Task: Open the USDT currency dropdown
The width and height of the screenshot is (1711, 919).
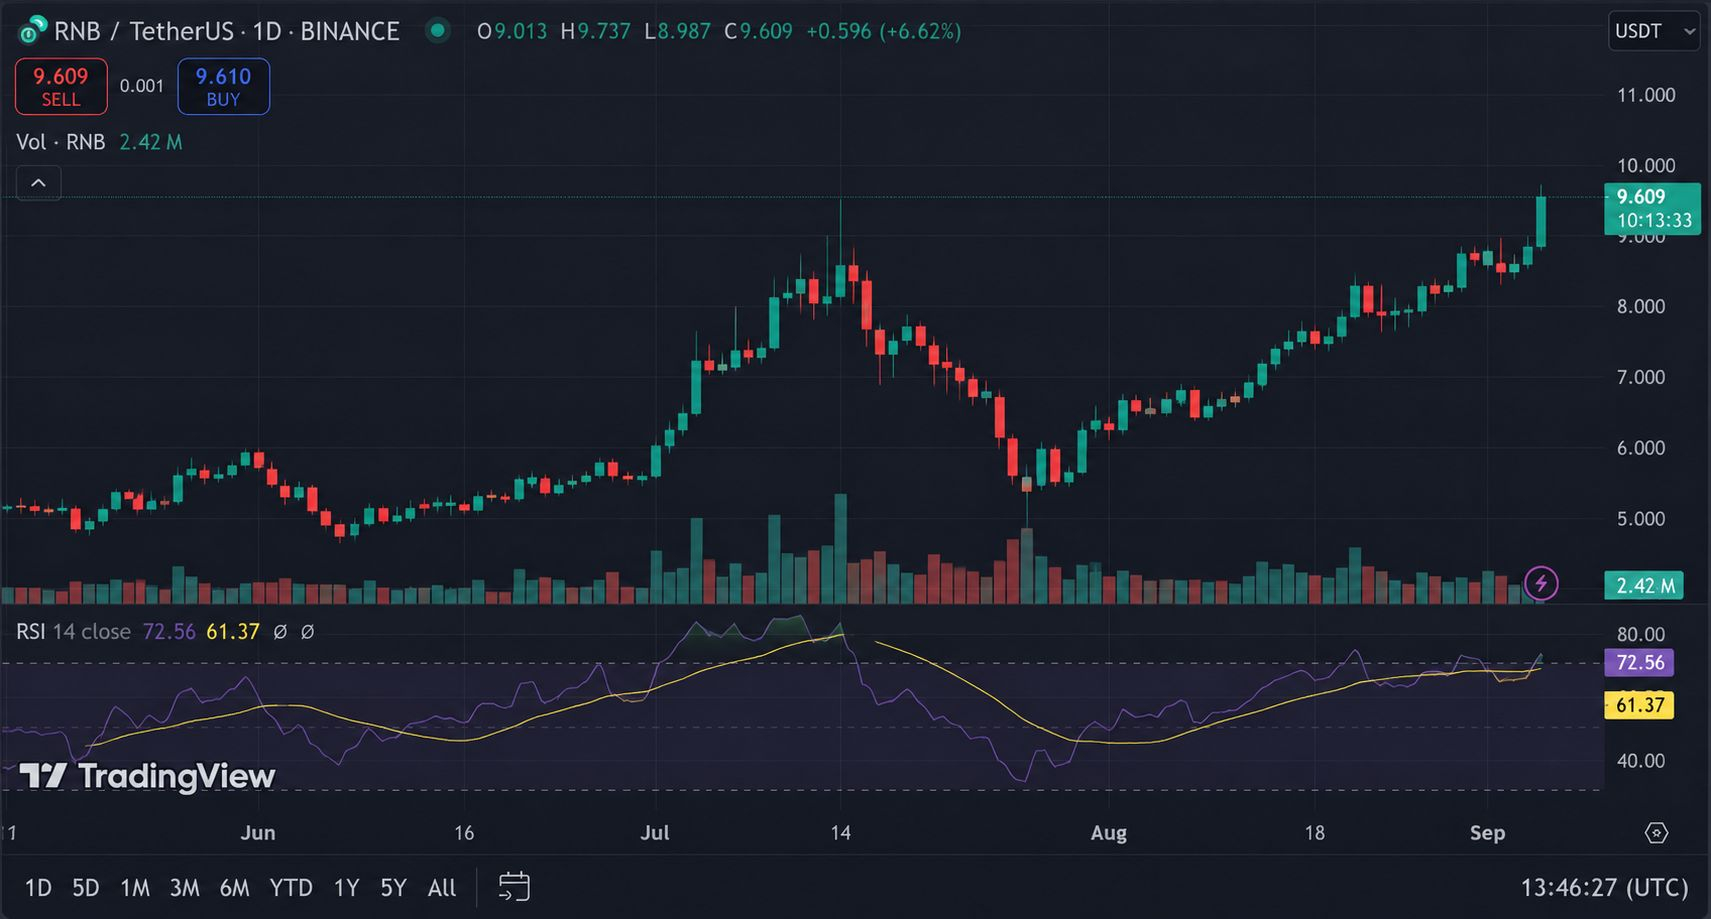Action: coord(1654,31)
